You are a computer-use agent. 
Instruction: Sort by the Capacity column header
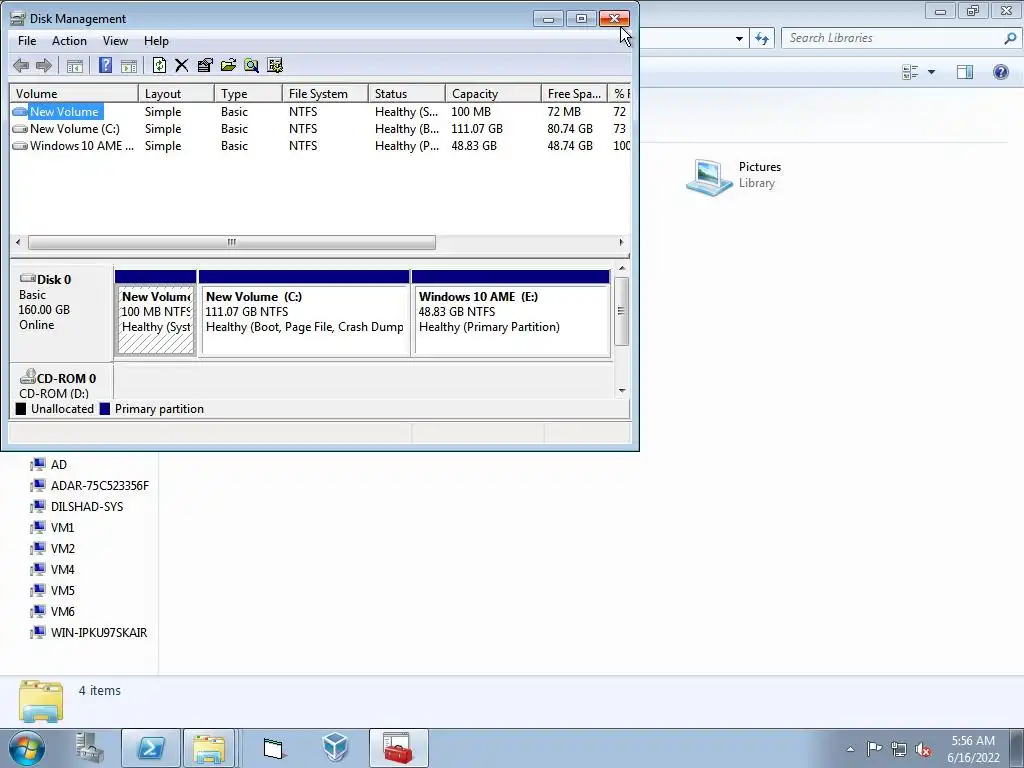tap(493, 93)
